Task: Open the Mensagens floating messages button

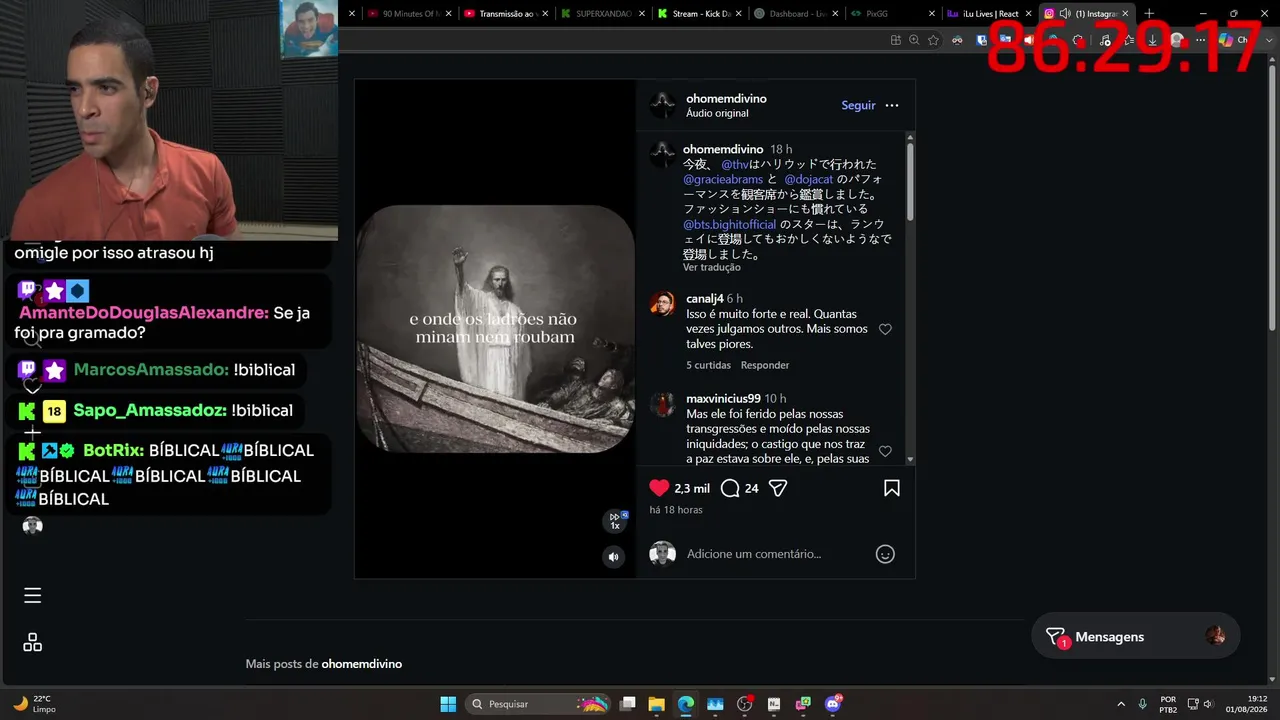Action: coord(1136,636)
